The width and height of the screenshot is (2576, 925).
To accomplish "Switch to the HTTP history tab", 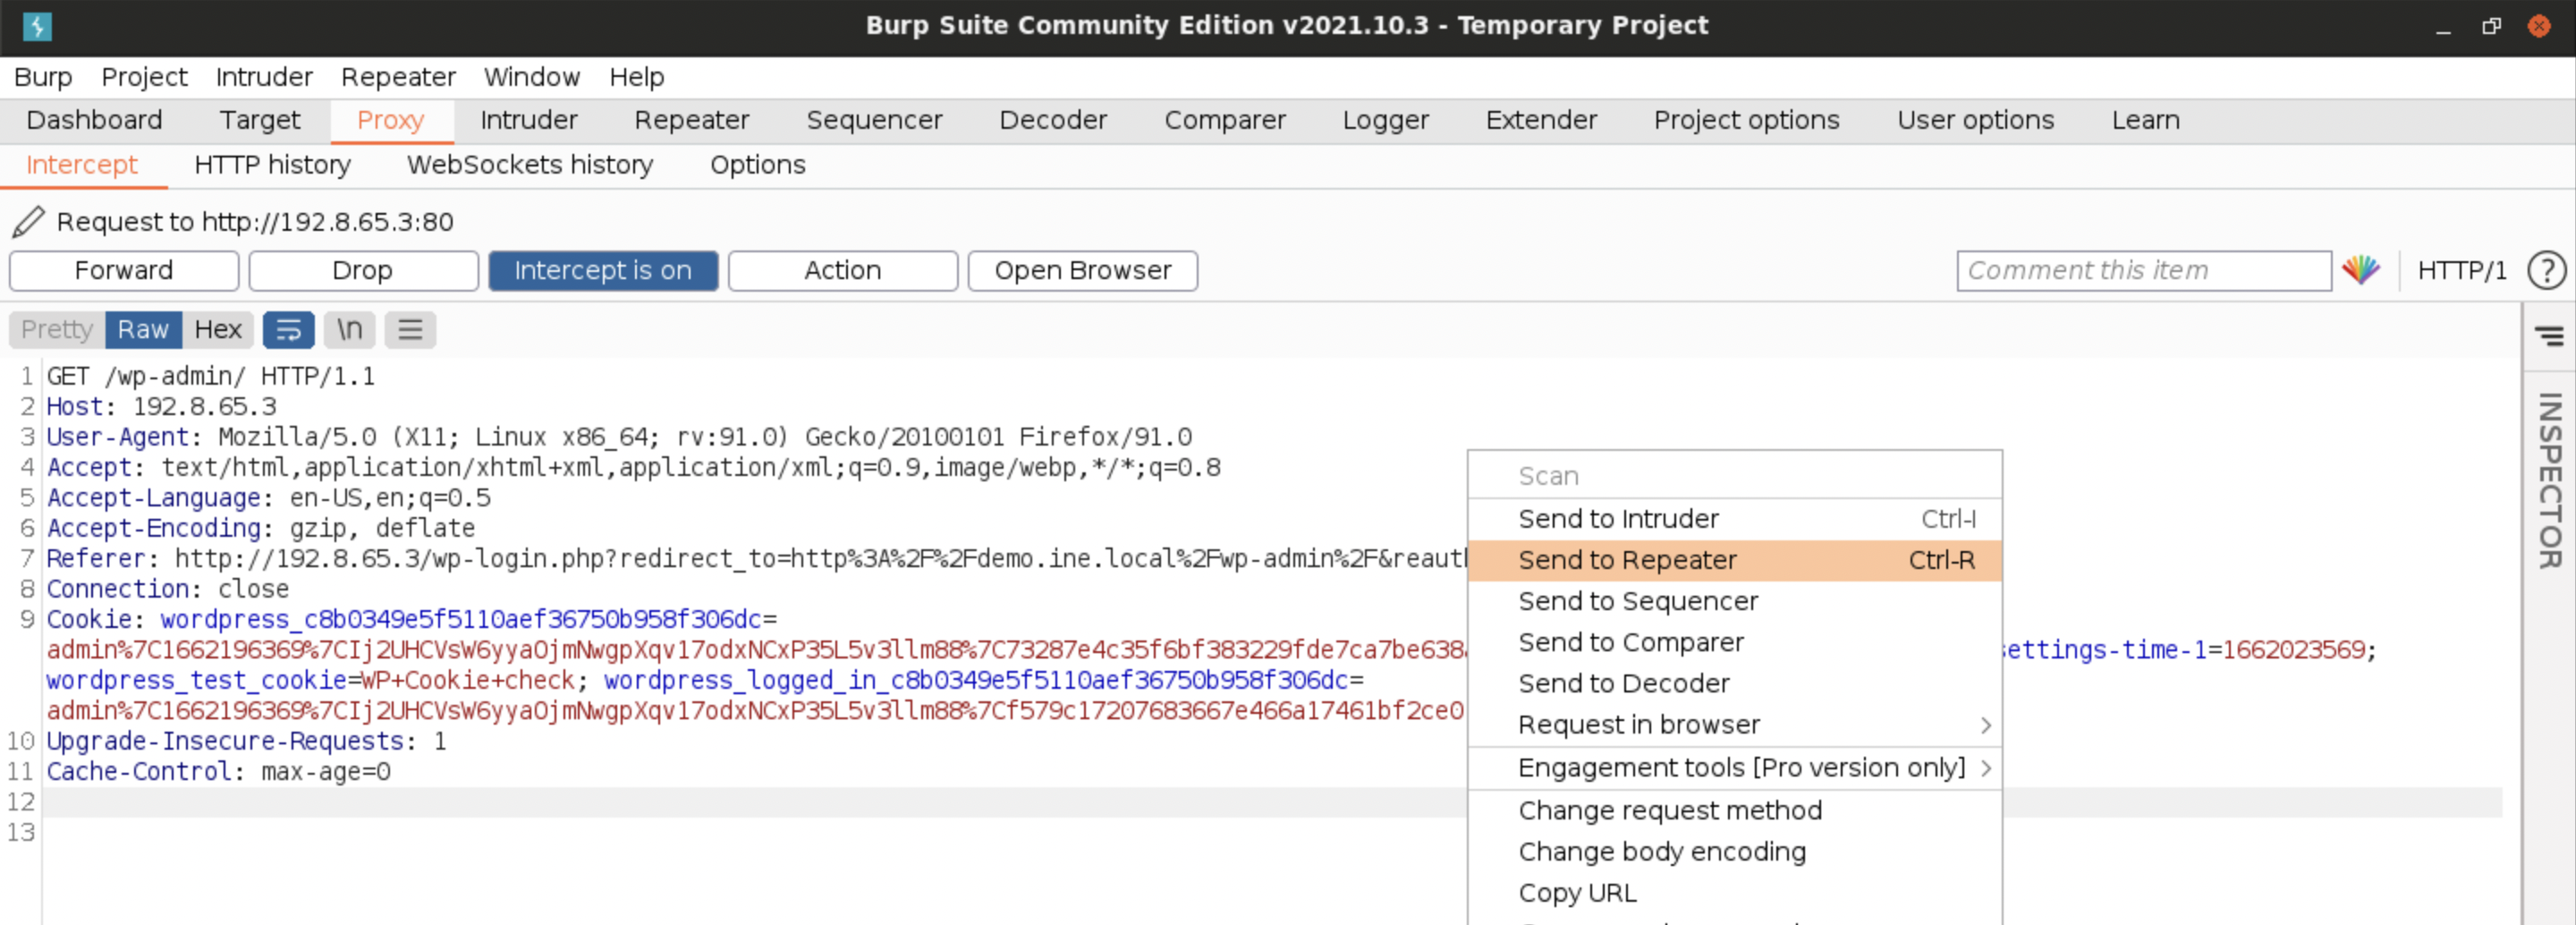I will 272,164.
